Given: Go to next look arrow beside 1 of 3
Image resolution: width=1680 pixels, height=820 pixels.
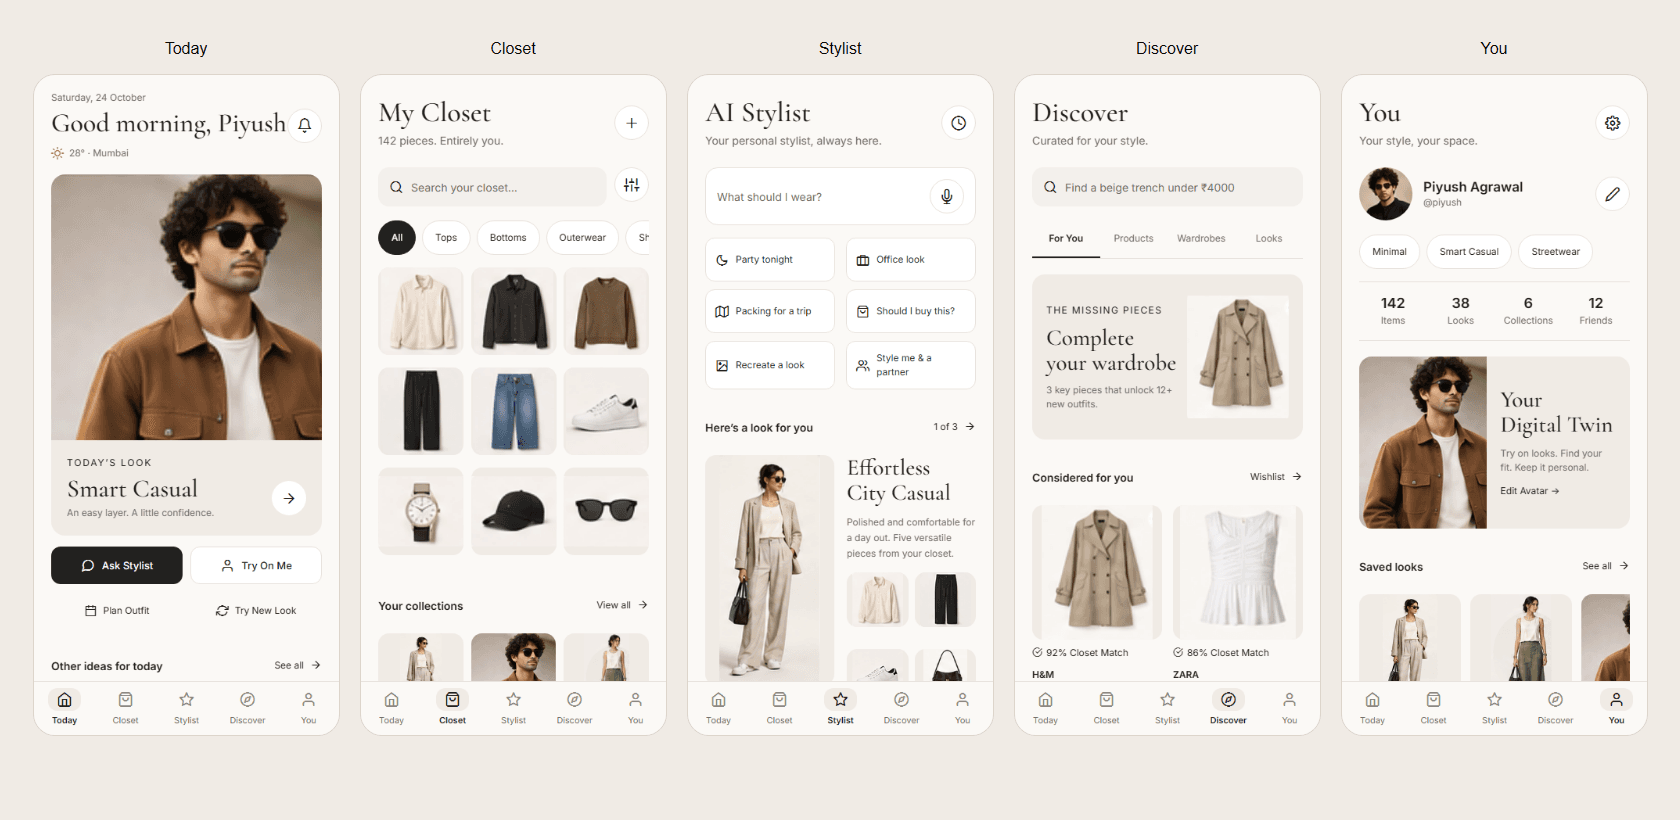Looking at the screenshot, I should click(970, 427).
